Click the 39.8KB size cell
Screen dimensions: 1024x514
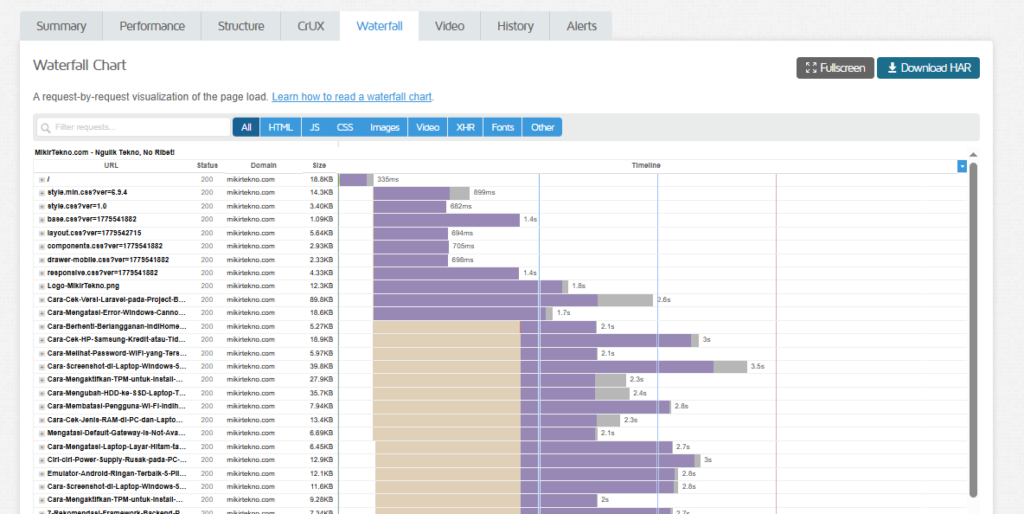323,367
